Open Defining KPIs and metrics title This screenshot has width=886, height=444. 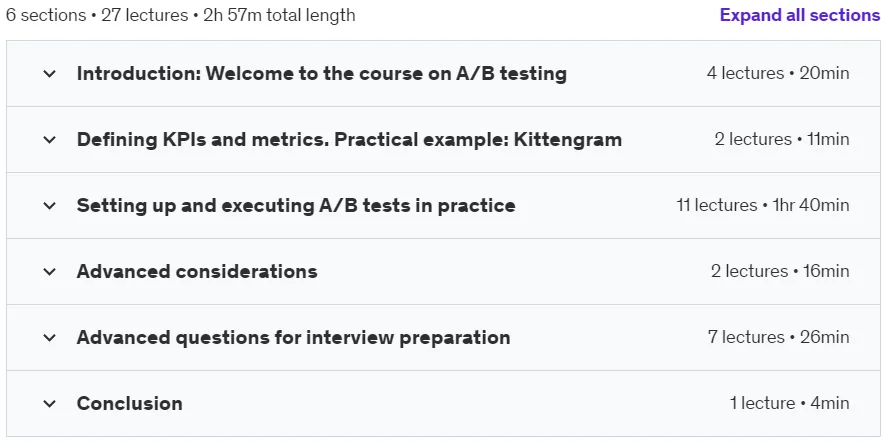349,140
